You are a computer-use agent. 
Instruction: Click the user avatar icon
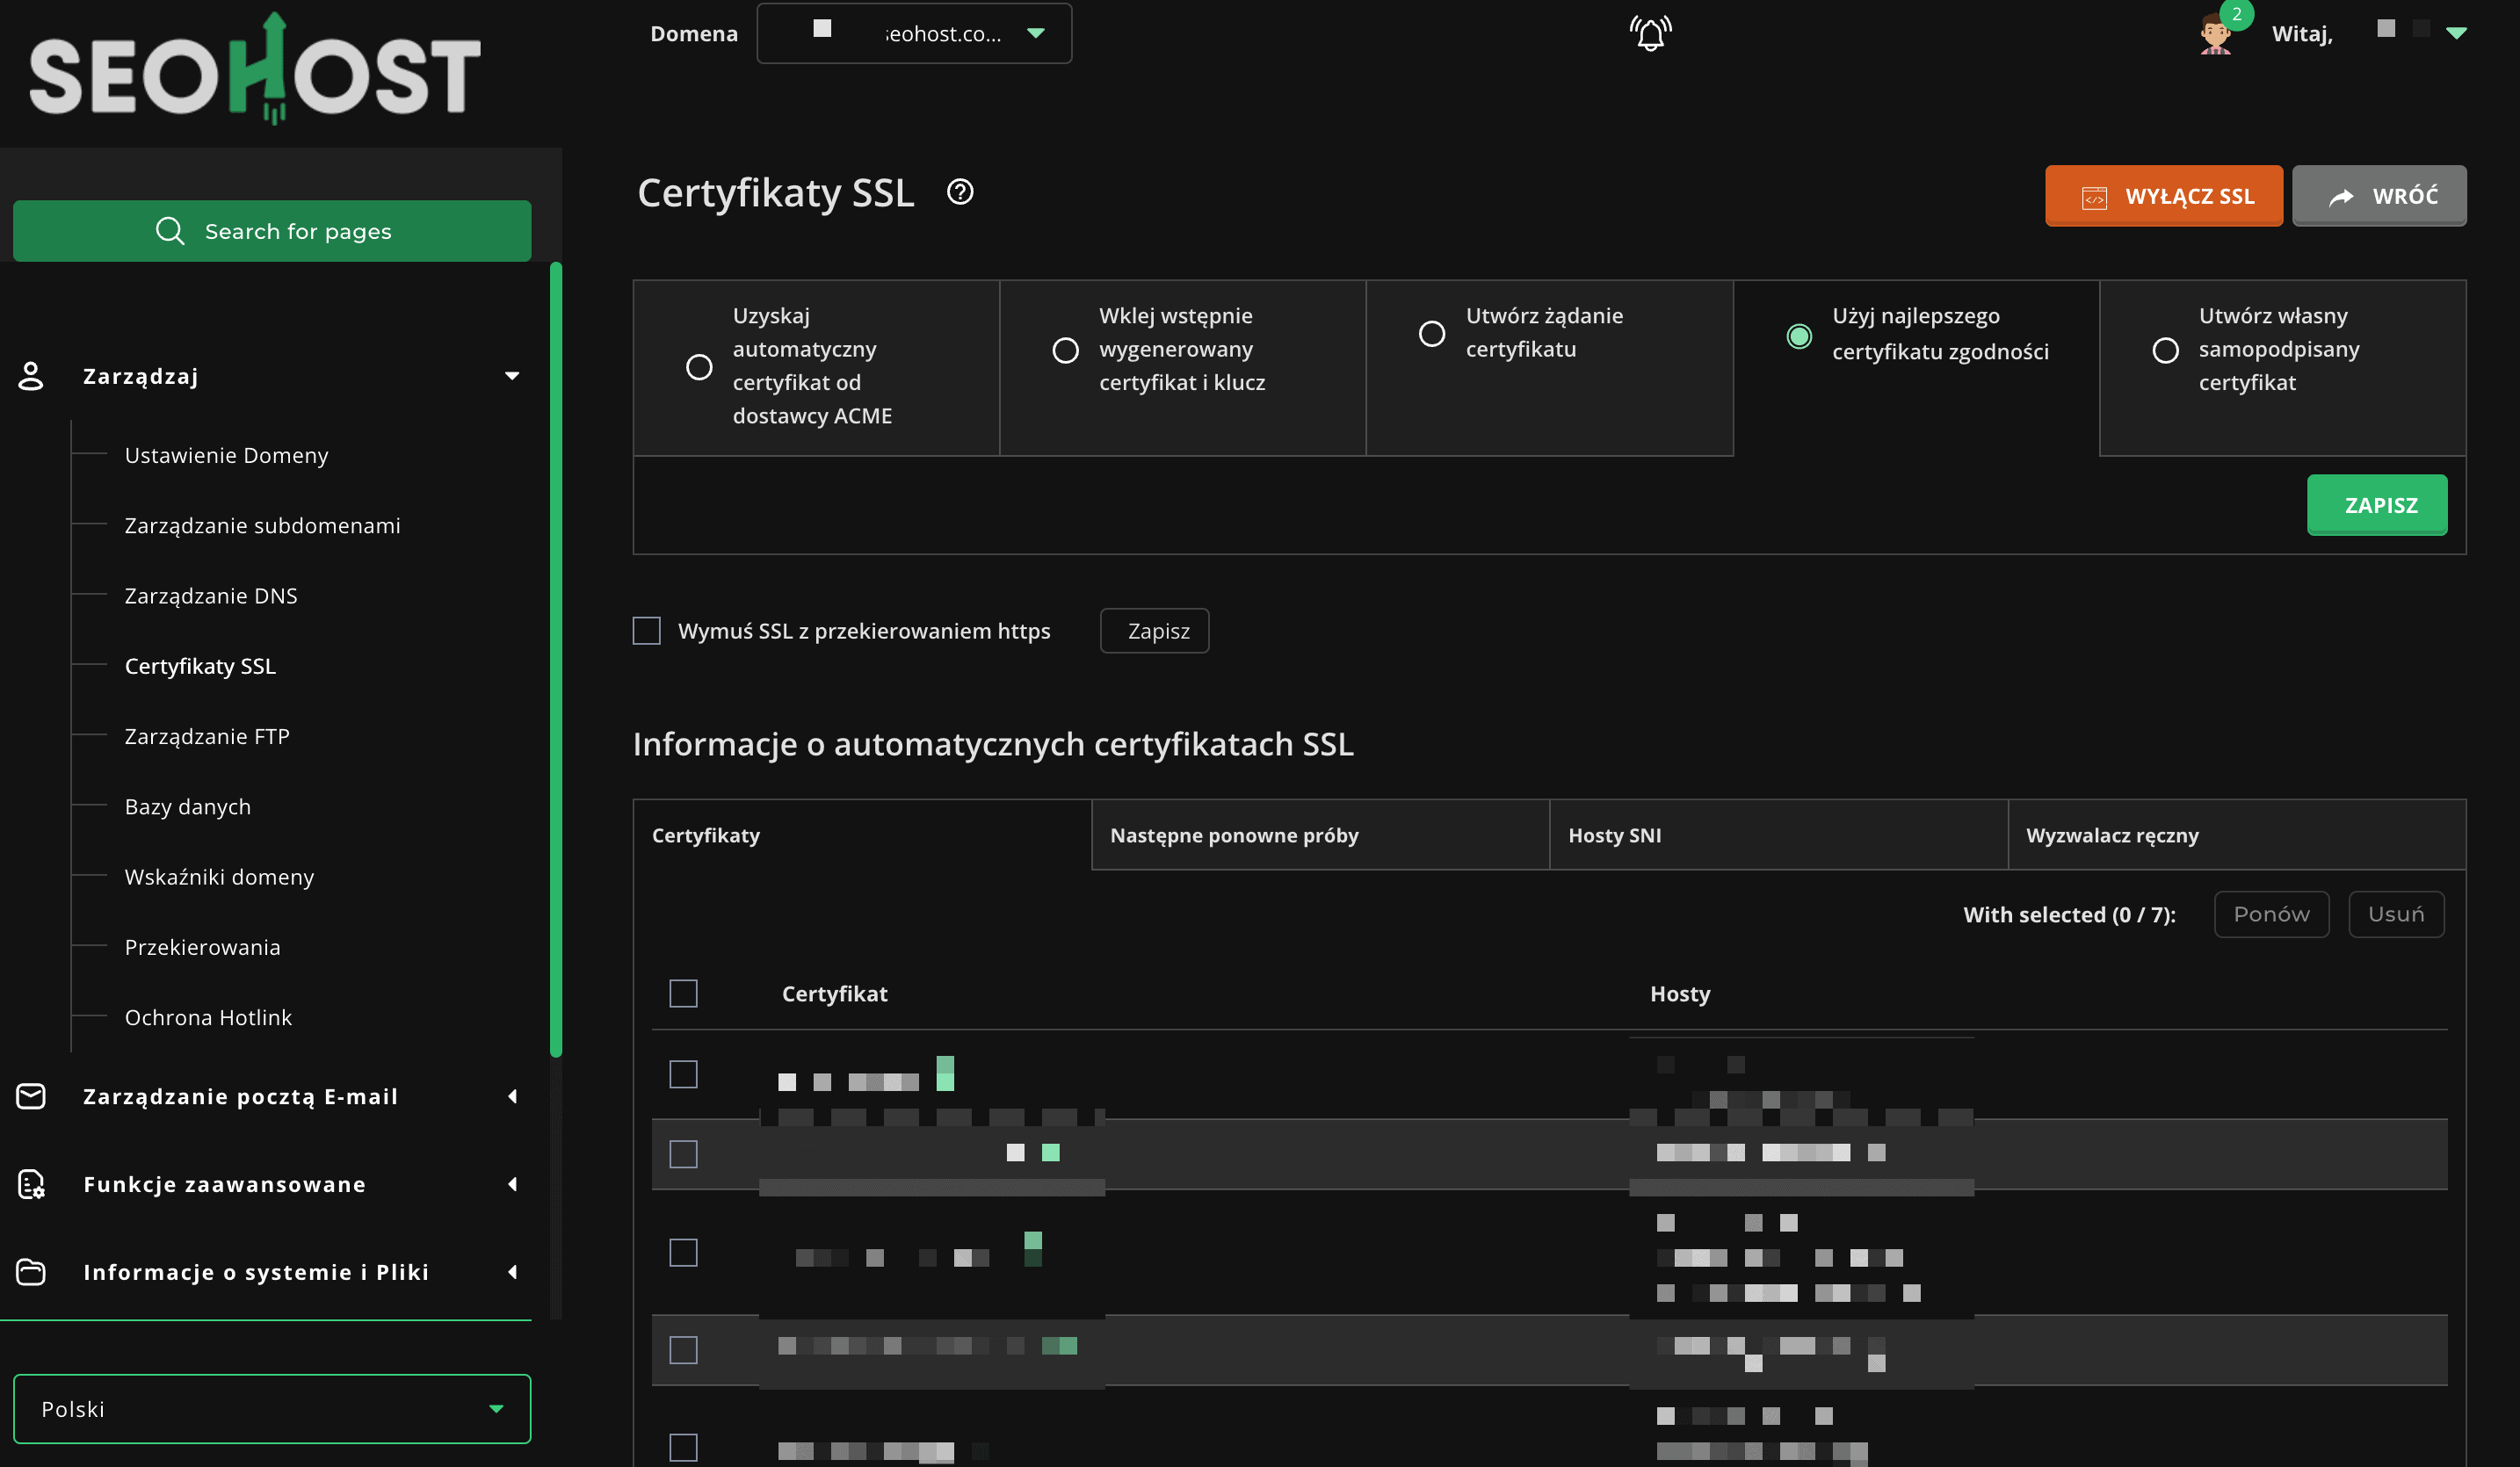click(2215, 34)
